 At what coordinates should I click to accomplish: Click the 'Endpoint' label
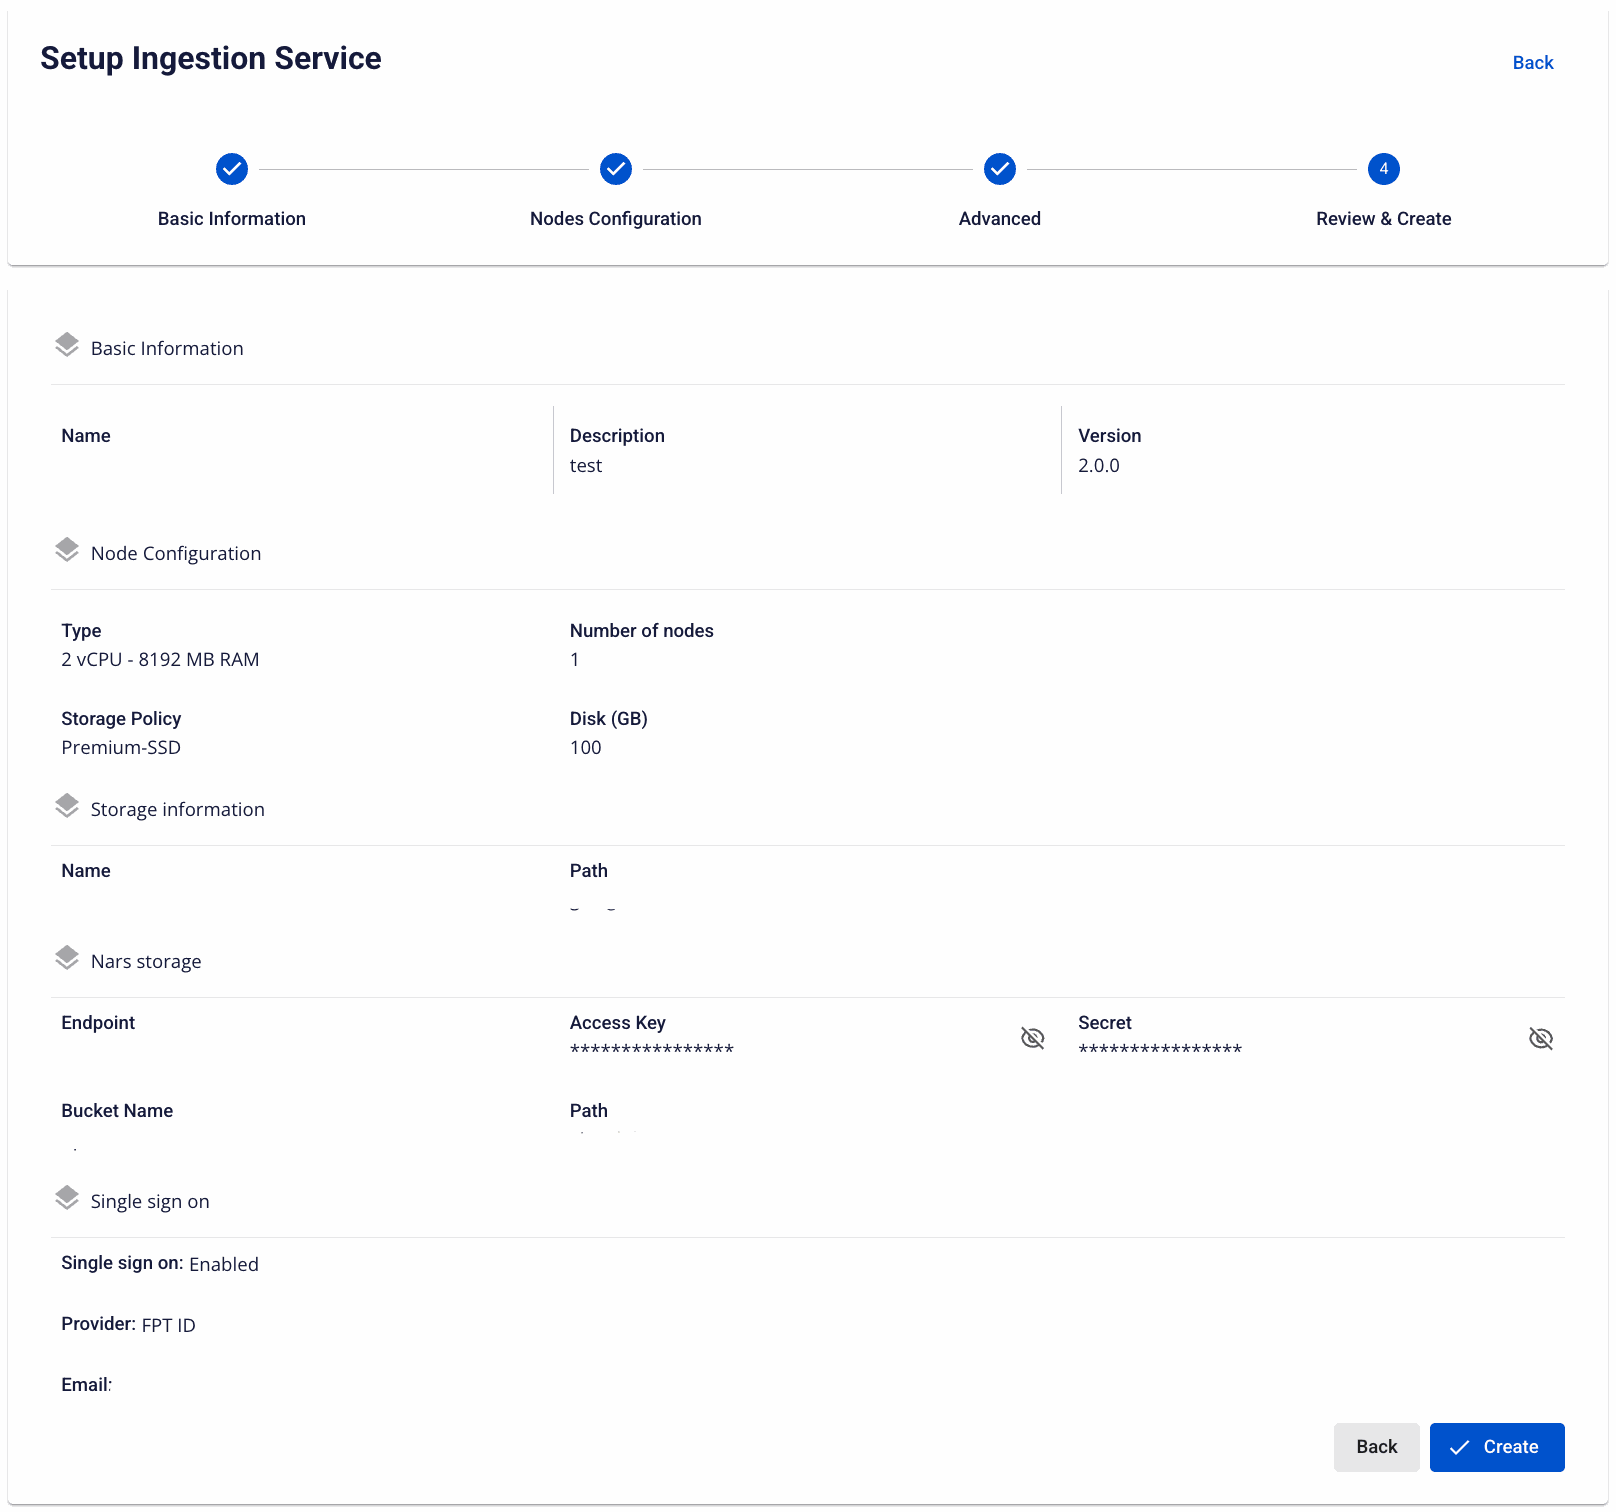click(98, 1023)
